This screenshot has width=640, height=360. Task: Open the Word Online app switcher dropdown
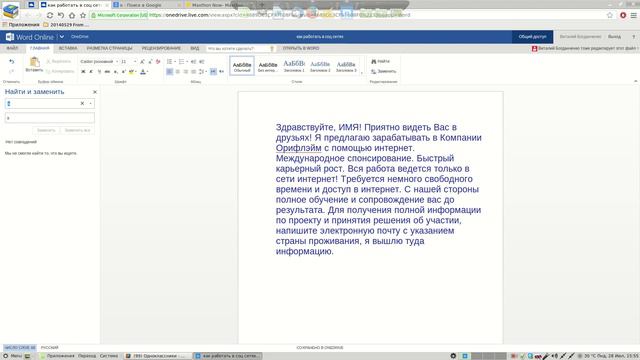tap(62, 37)
